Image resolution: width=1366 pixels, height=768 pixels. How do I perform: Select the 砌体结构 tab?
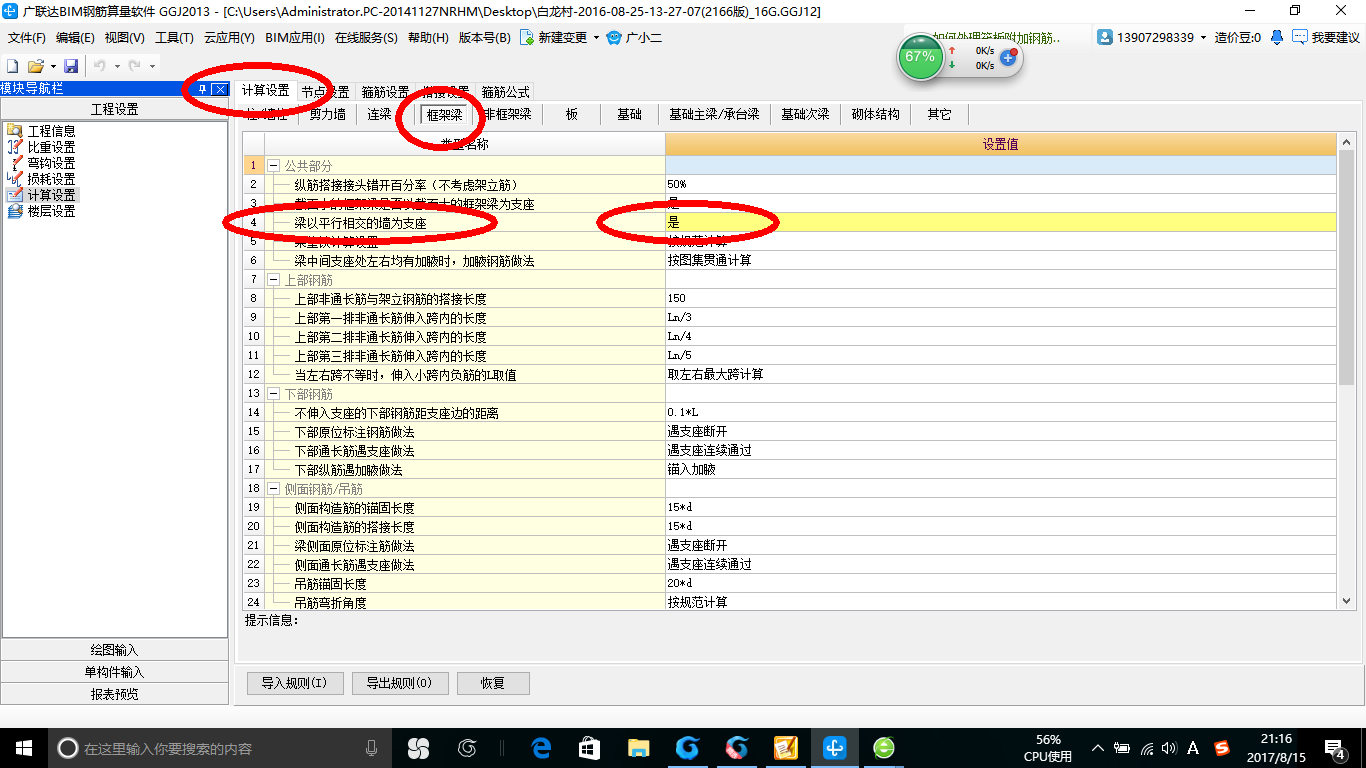[875, 114]
